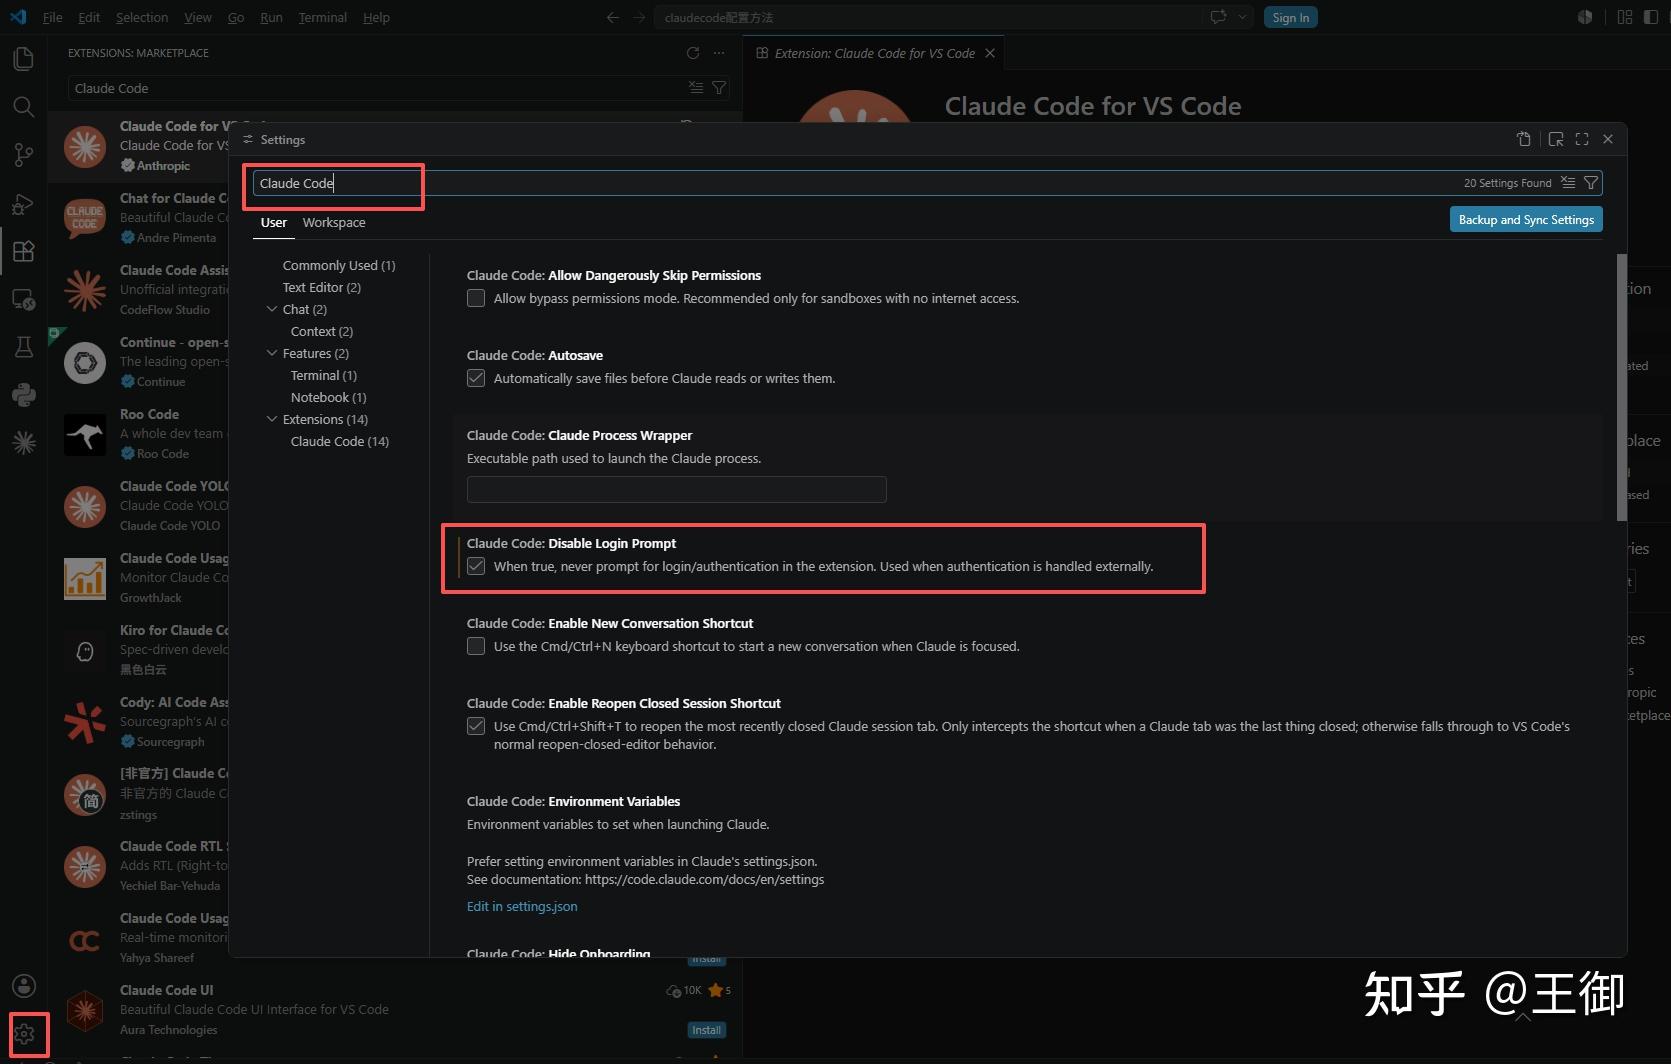Click the Sign In button
Image resolution: width=1671 pixels, height=1064 pixels.
pyautogui.click(x=1291, y=17)
